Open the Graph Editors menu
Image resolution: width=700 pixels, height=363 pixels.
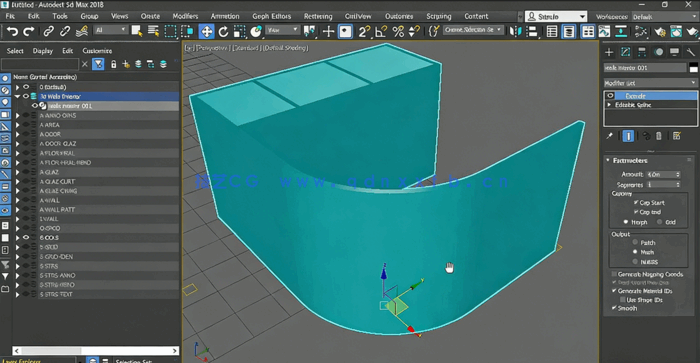(271, 16)
